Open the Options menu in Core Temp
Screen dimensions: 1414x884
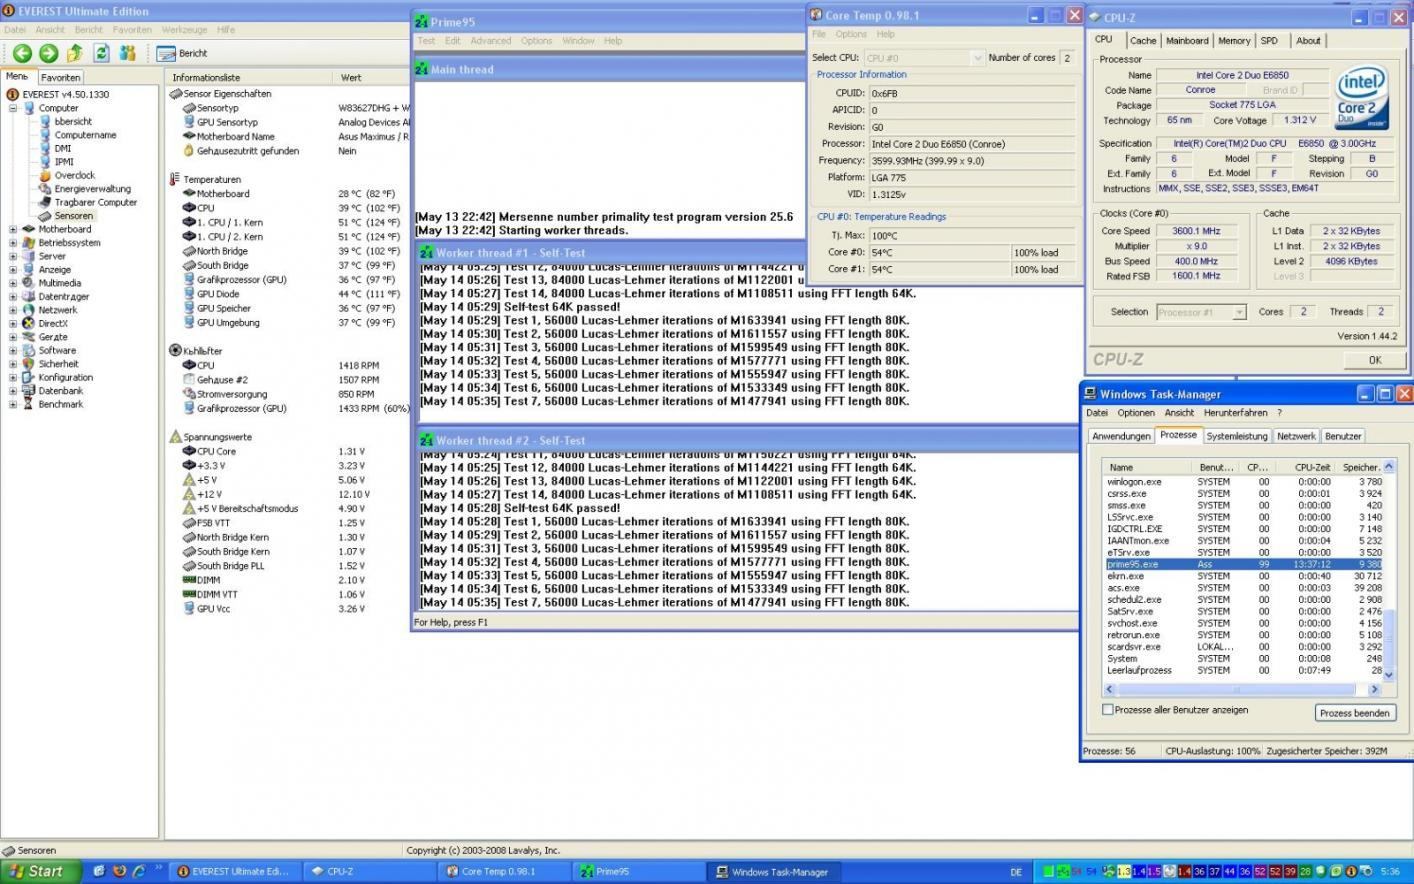(x=851, y=34)
